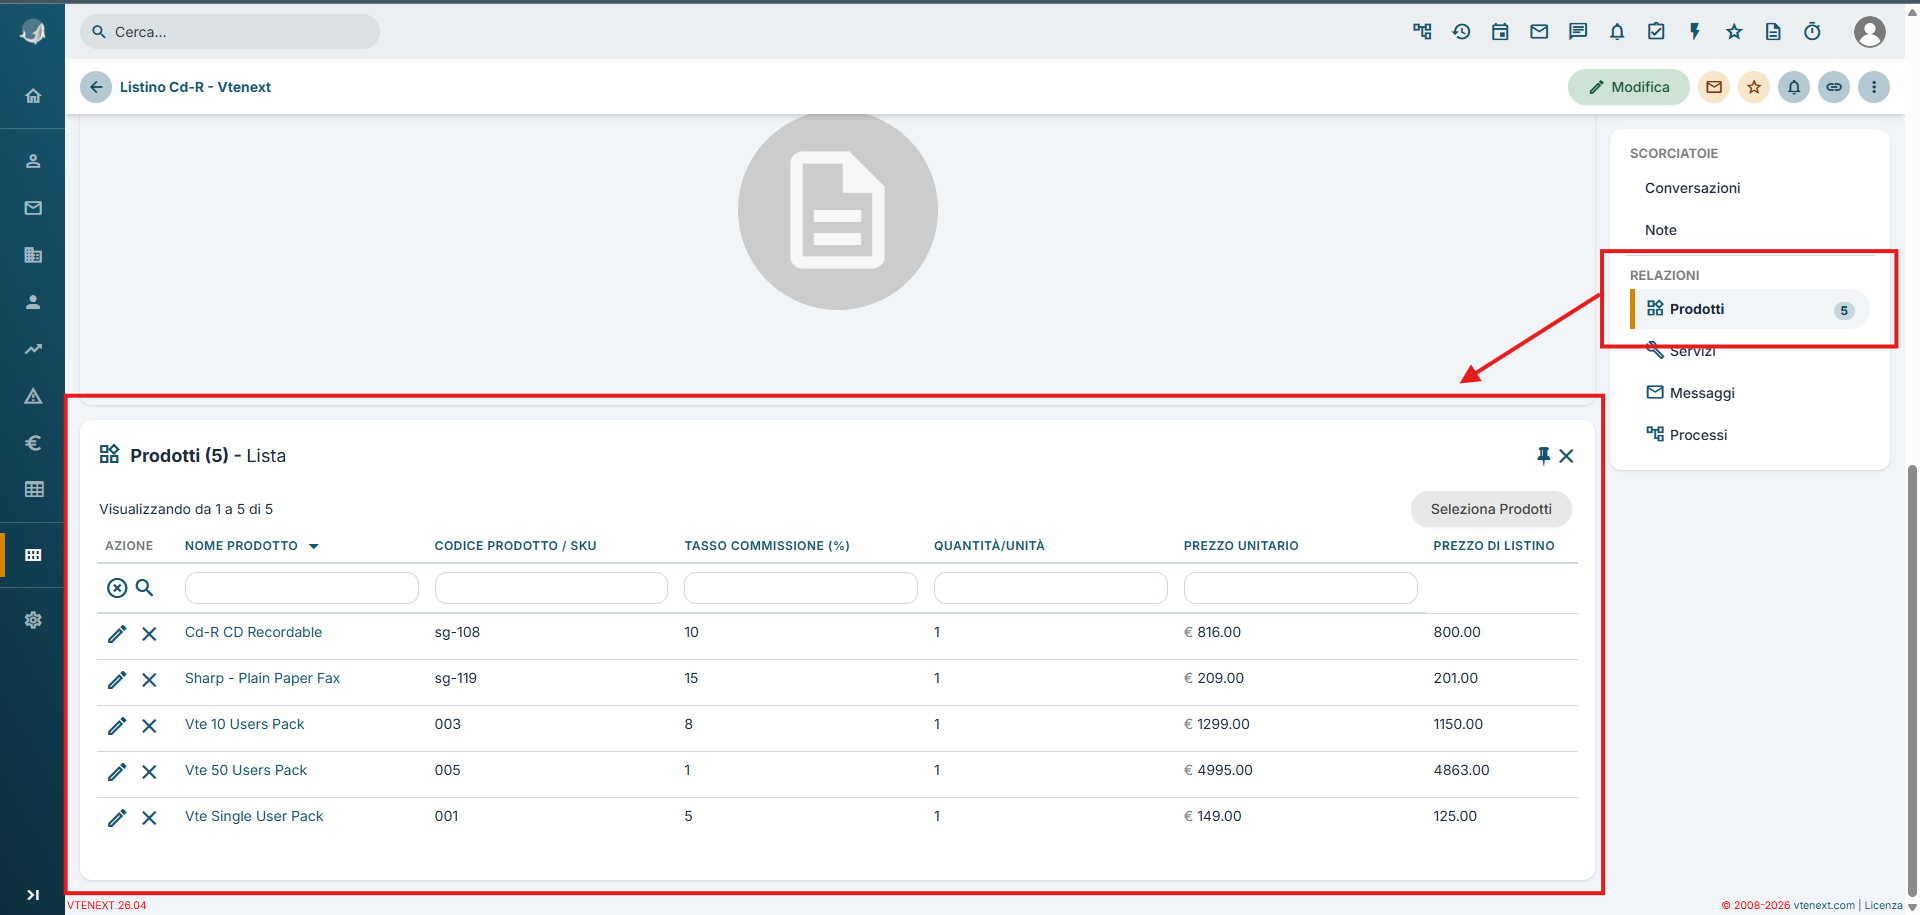Open Messaggi relation
The height and width of the screenshot is (915, 1920).
point(1690,393)
